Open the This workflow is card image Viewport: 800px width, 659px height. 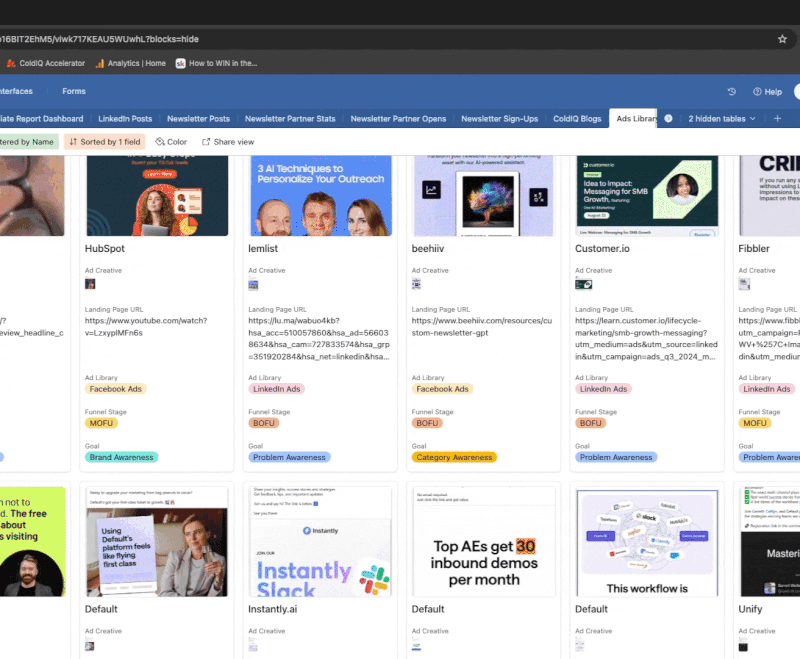point(647,542)
